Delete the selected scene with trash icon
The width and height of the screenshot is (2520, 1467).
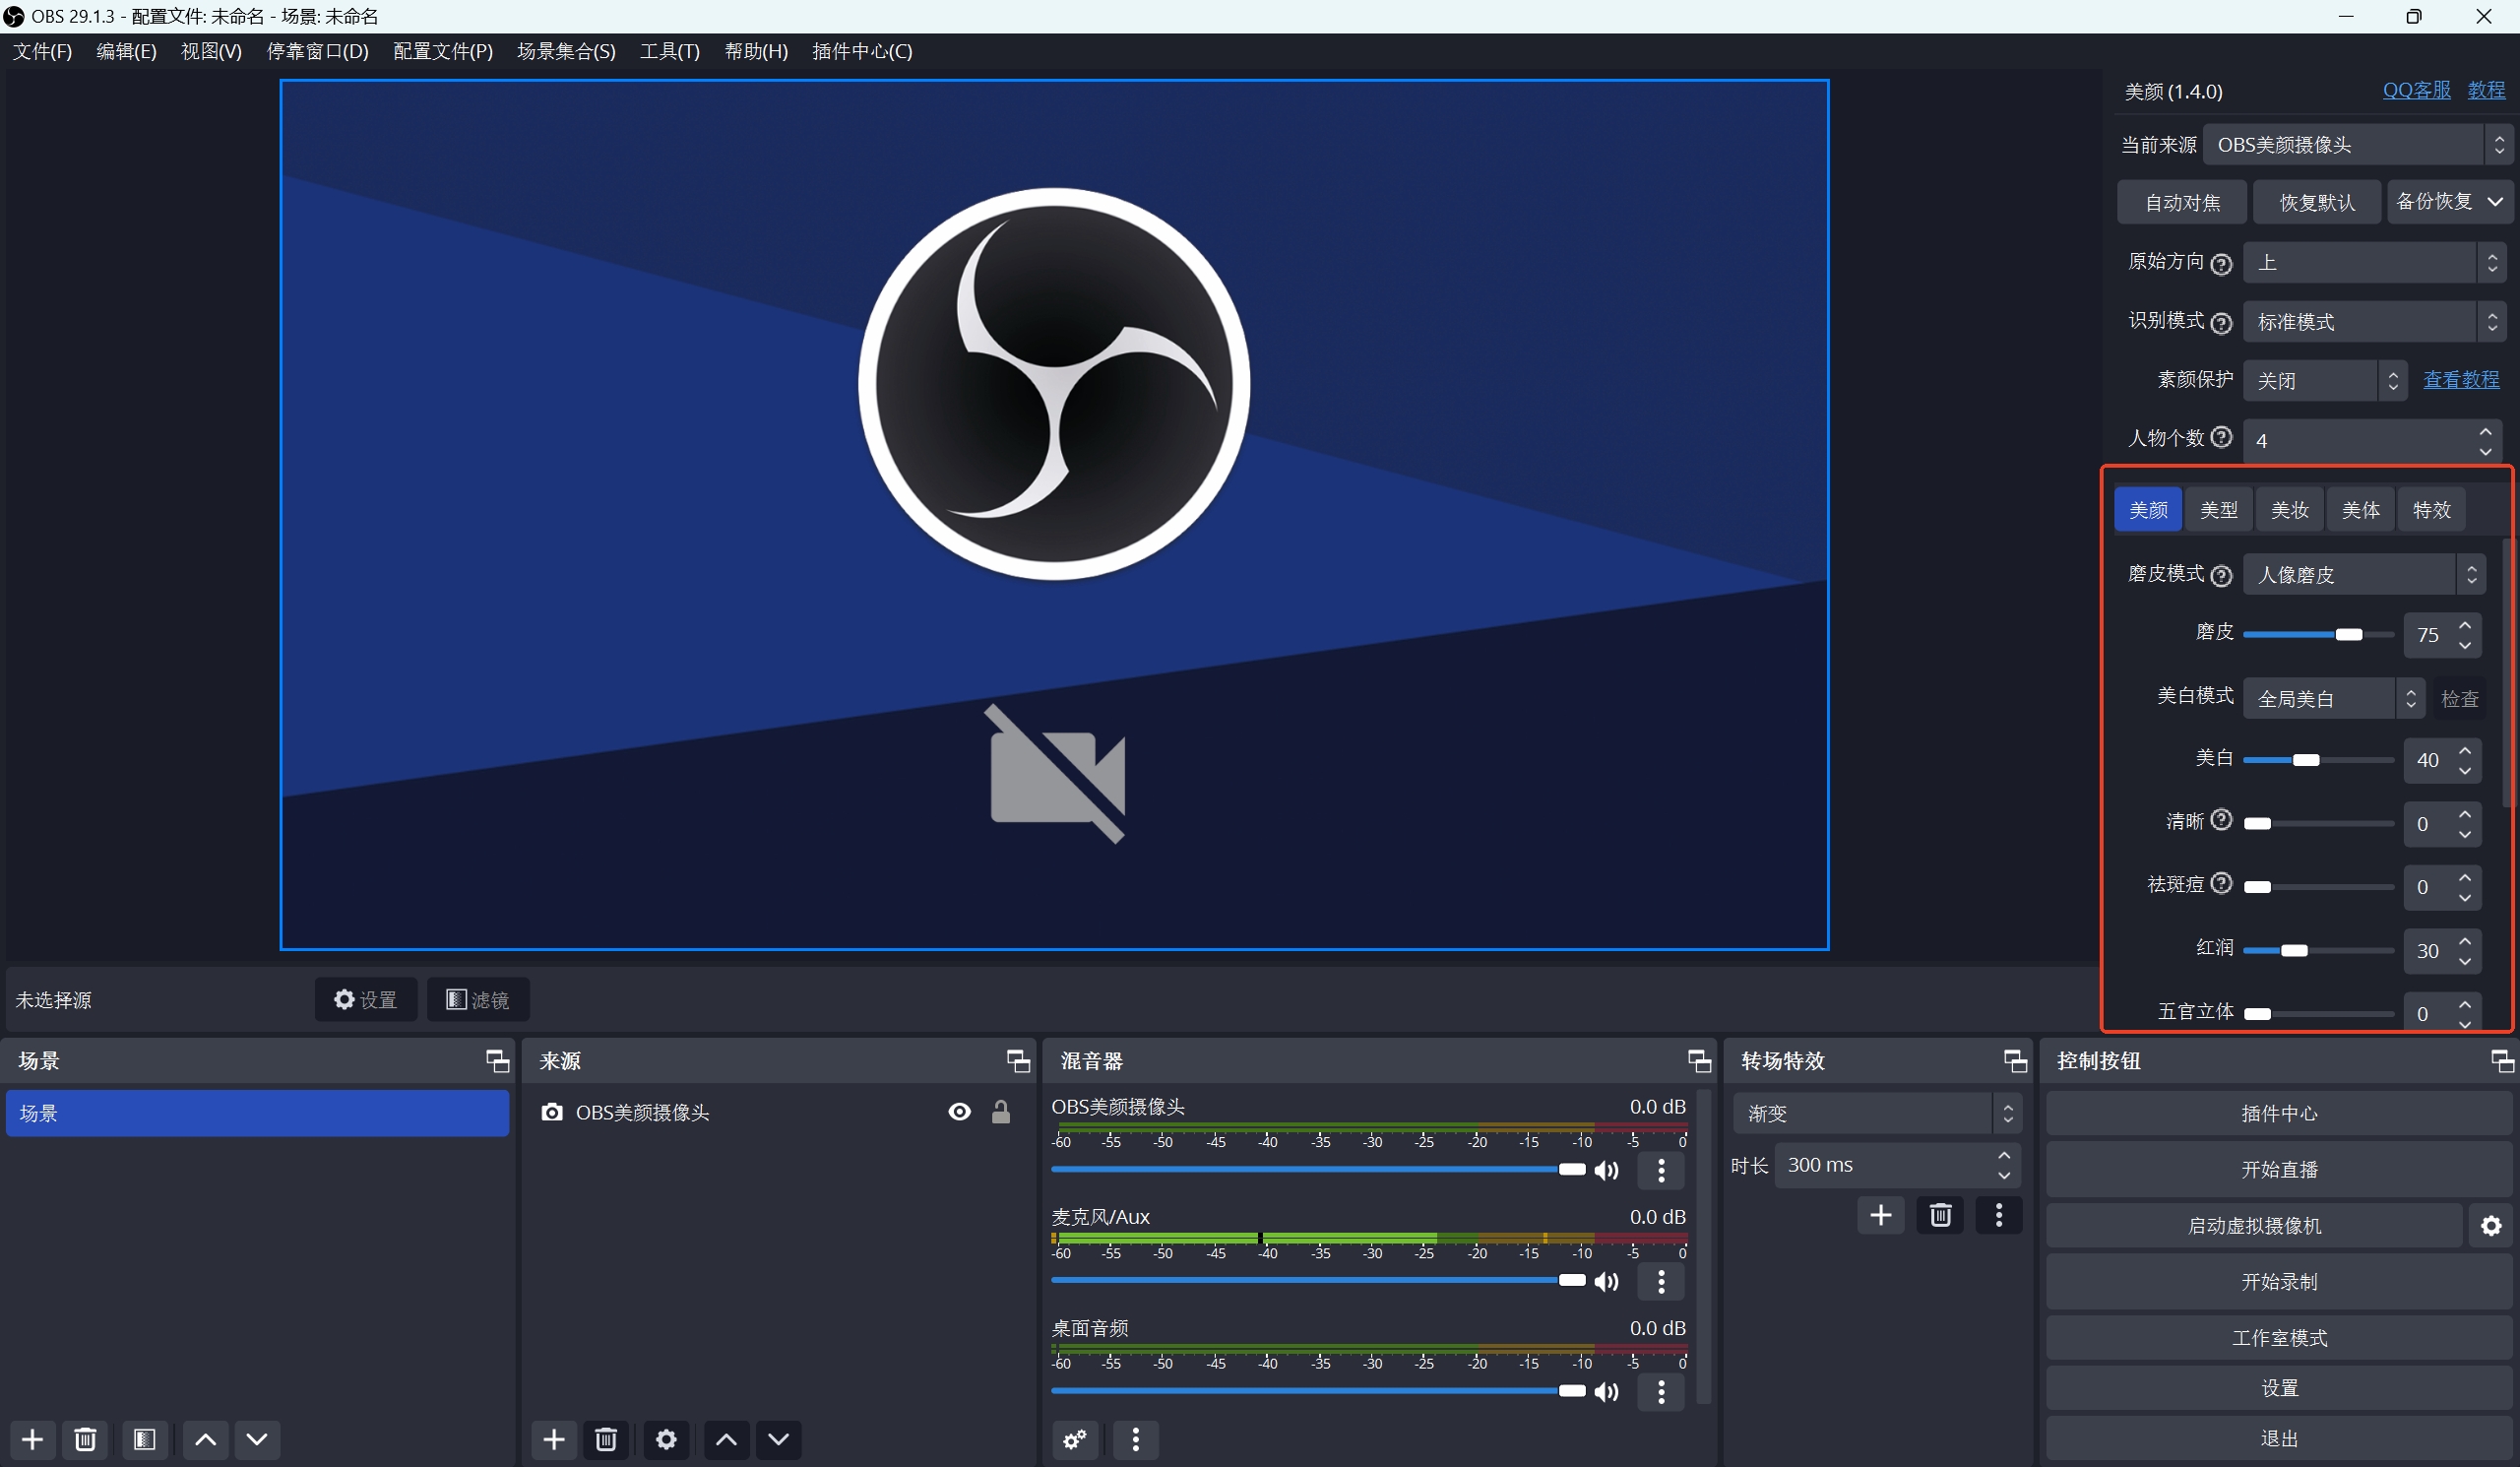pyautogui.click(x=85, y=1439)
